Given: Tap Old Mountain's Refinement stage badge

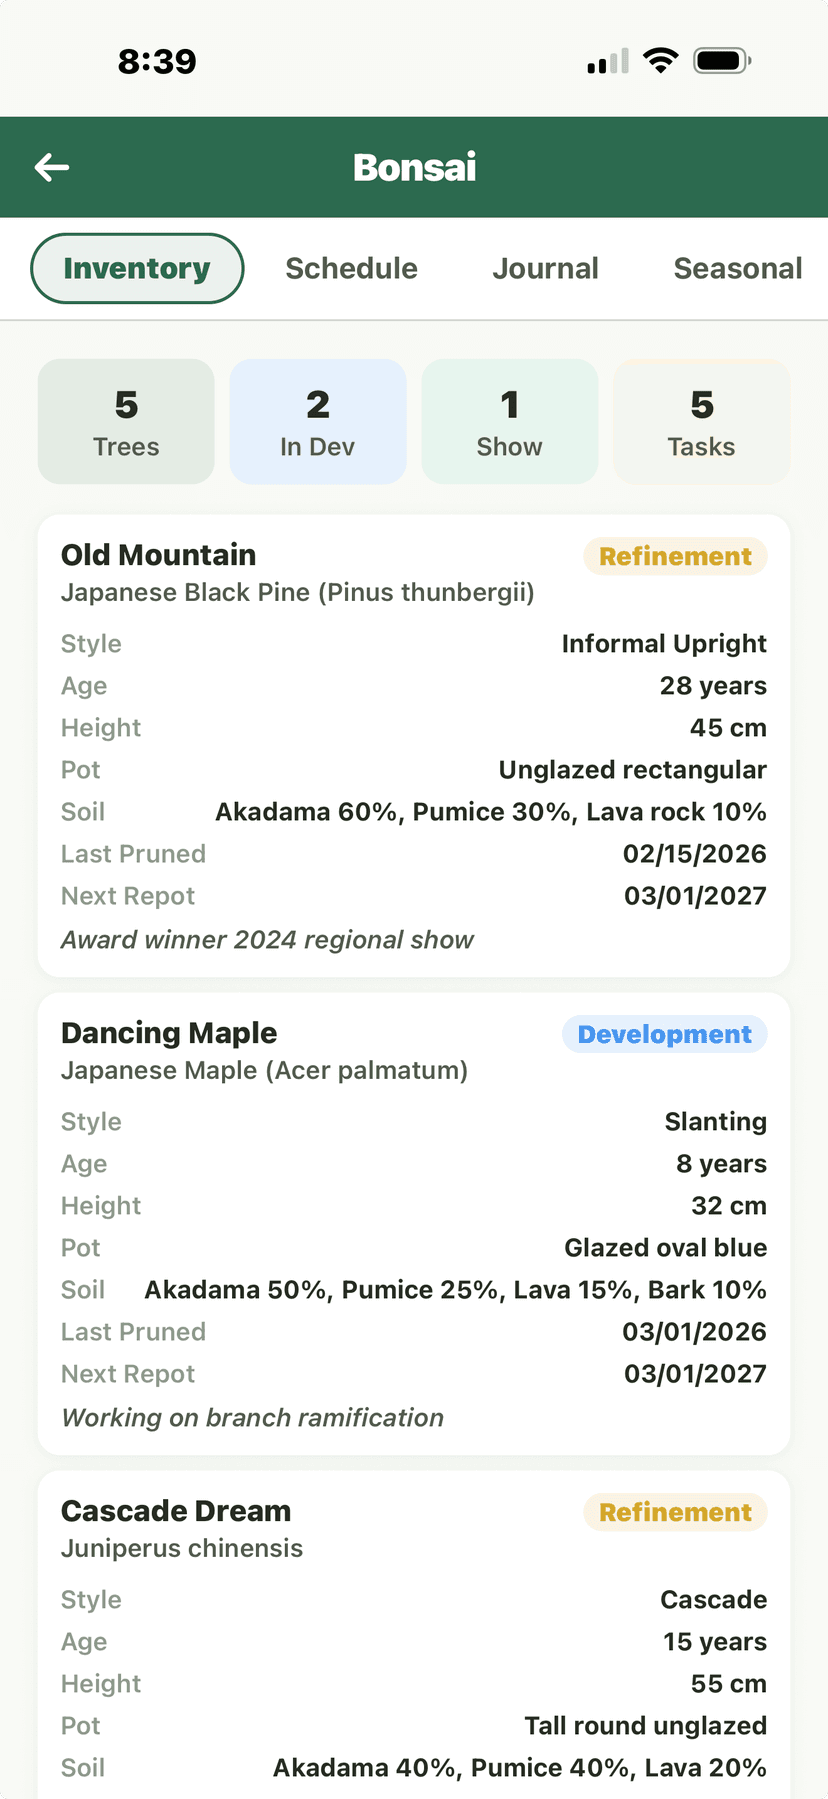Looking at the screenshot, I should click(675, 556).
